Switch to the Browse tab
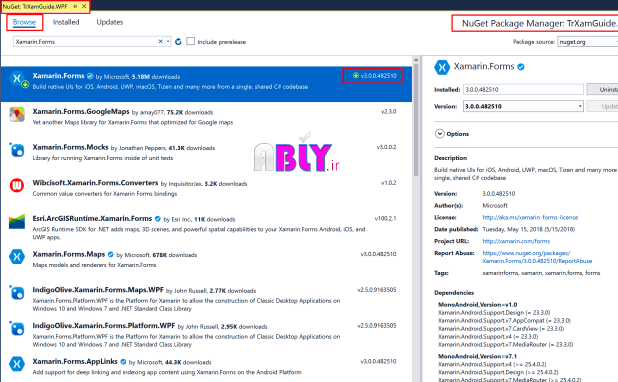The image size is (618, 382). point(24,22)
